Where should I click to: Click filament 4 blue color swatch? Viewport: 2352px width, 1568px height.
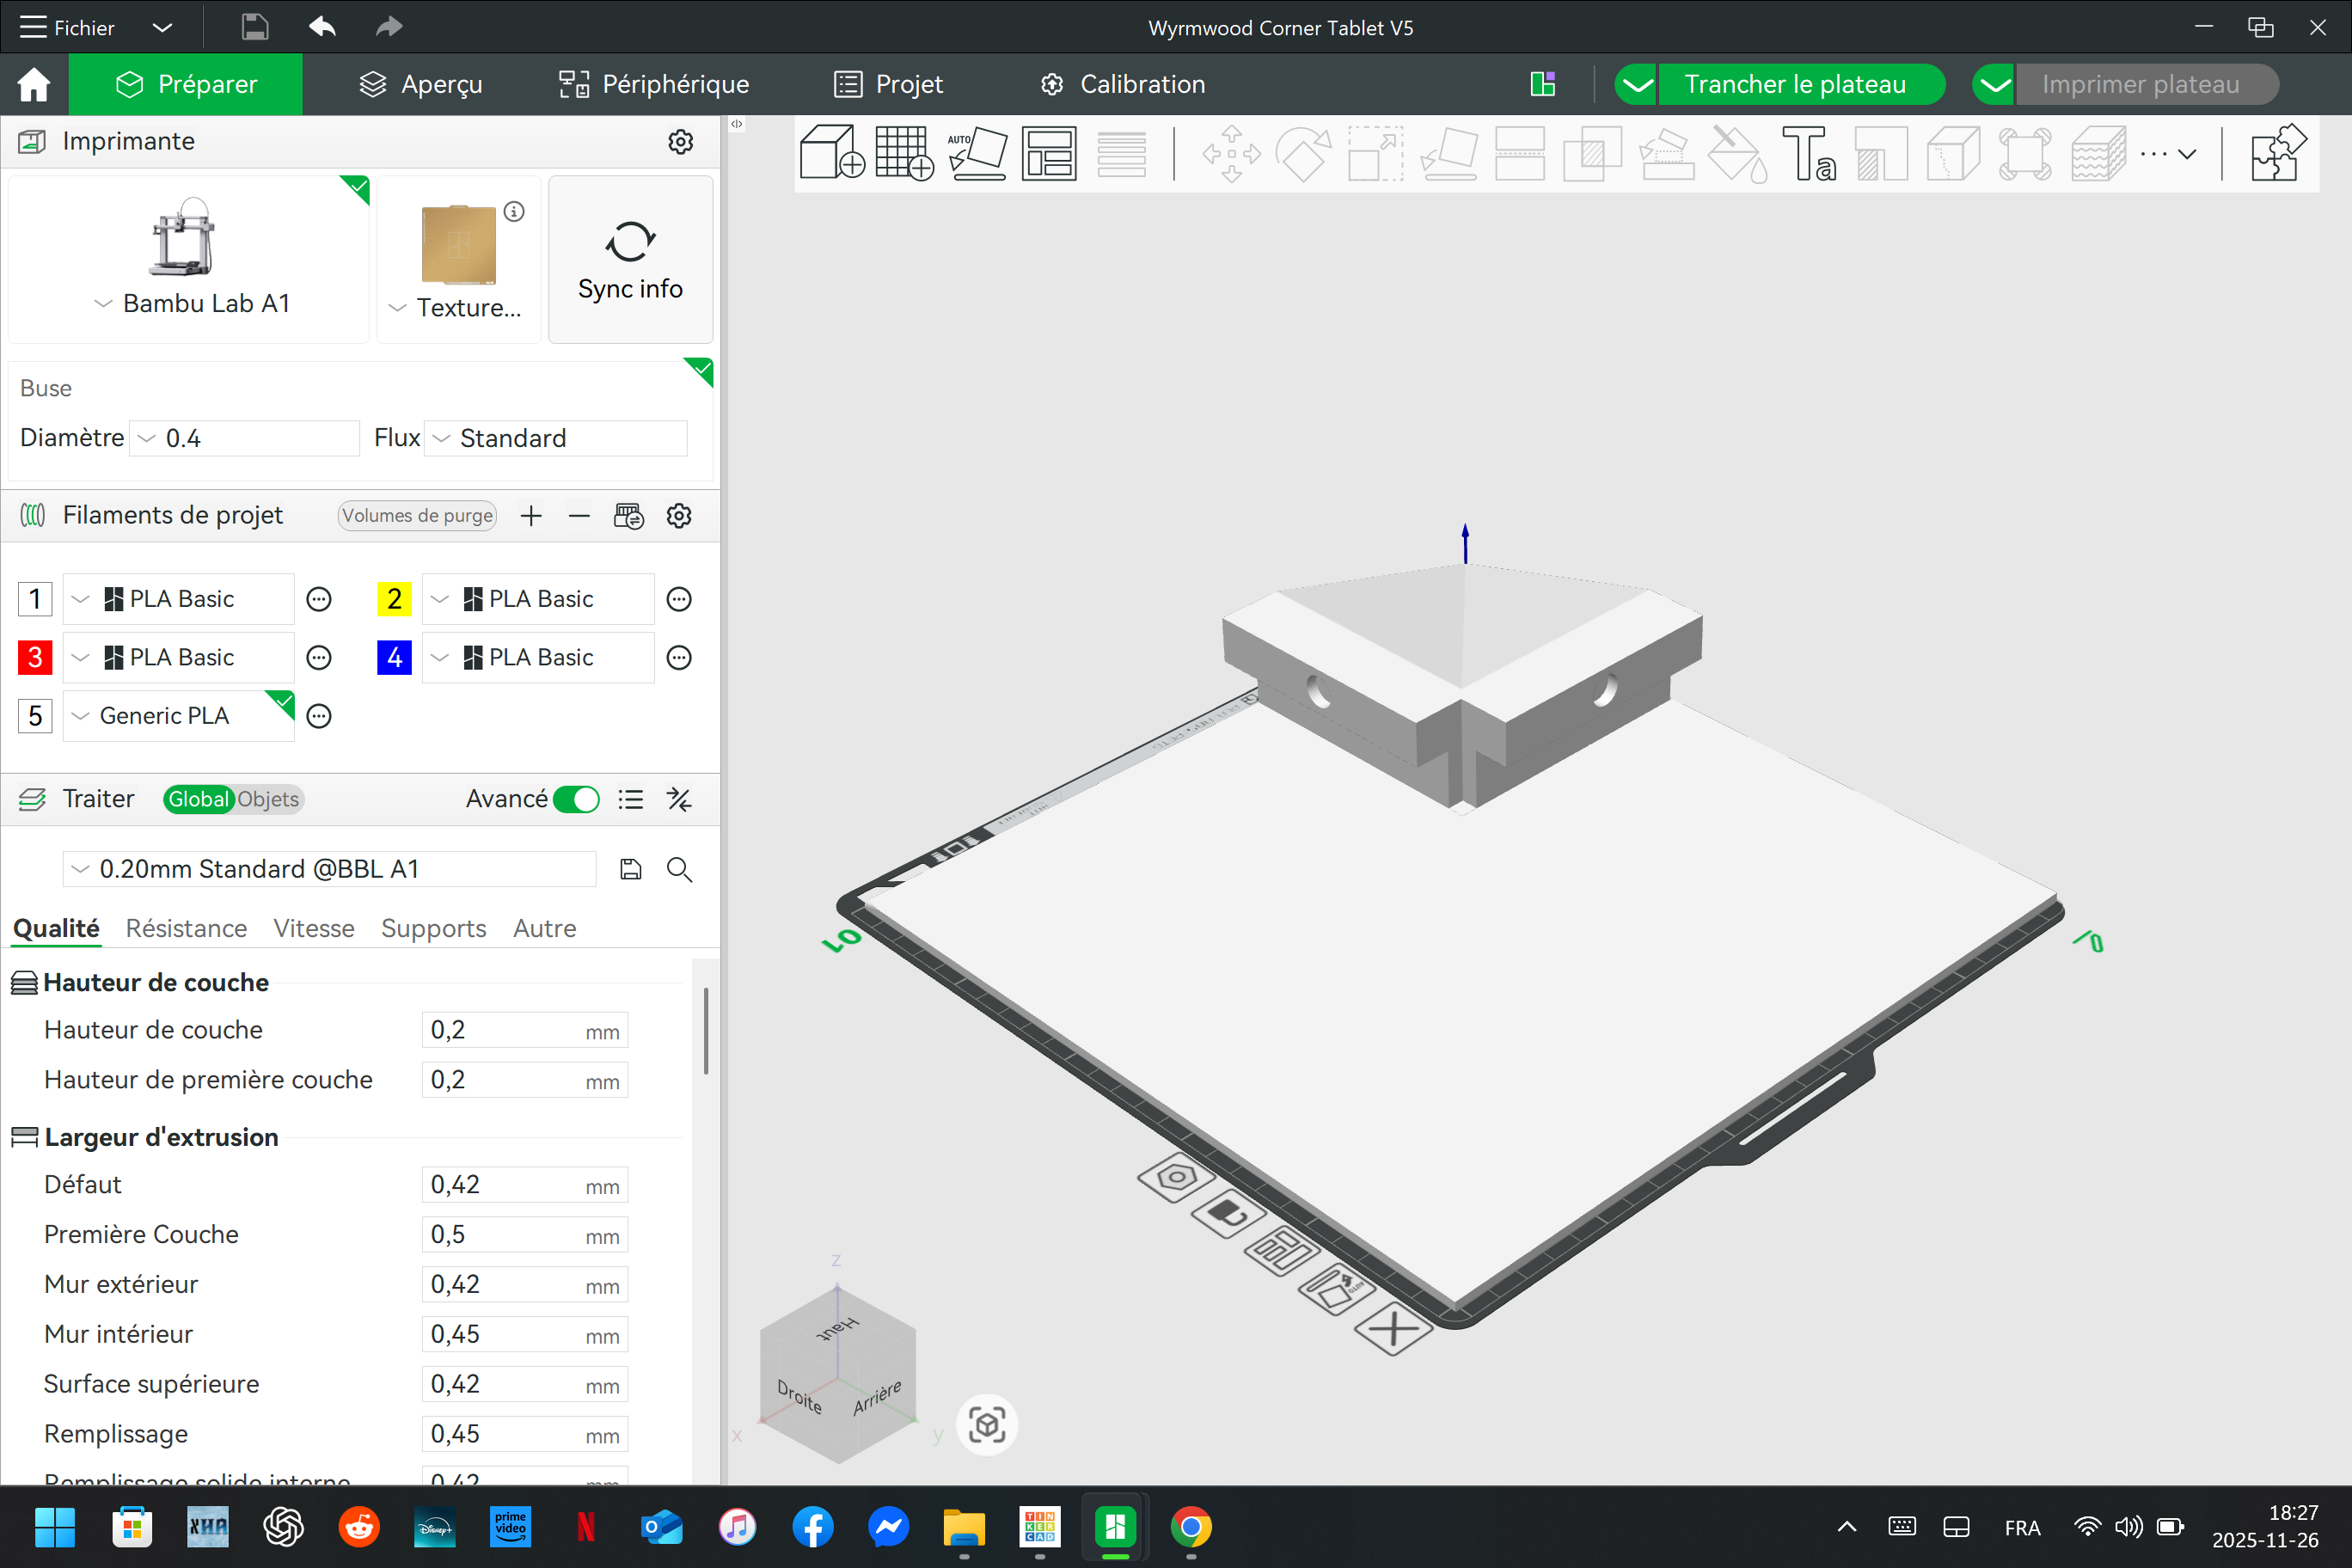pos(394,657)
